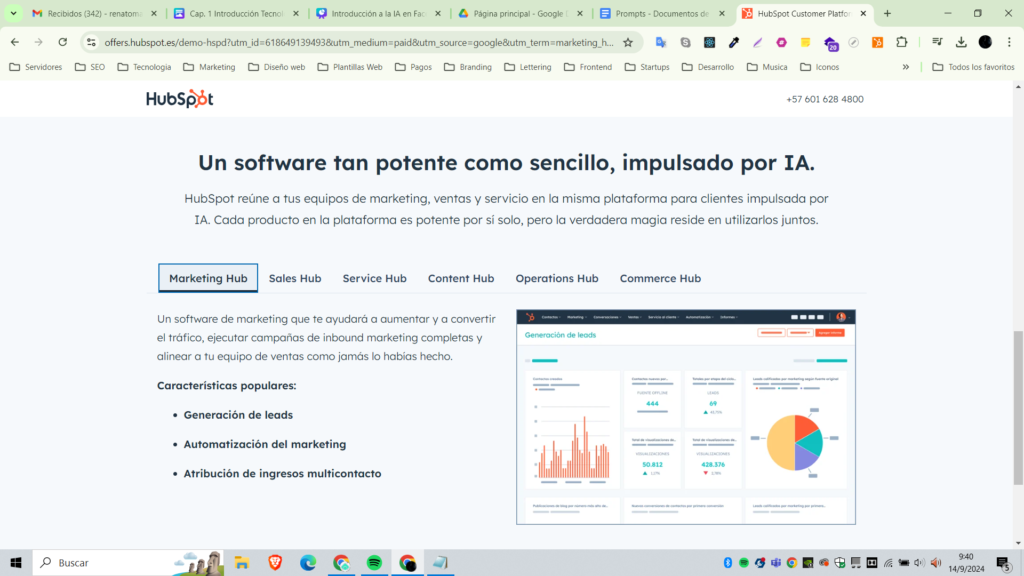Viewport: 1024px width, 576px height.
Task: Click inside the browser address bar
Action: pos(350,42)
